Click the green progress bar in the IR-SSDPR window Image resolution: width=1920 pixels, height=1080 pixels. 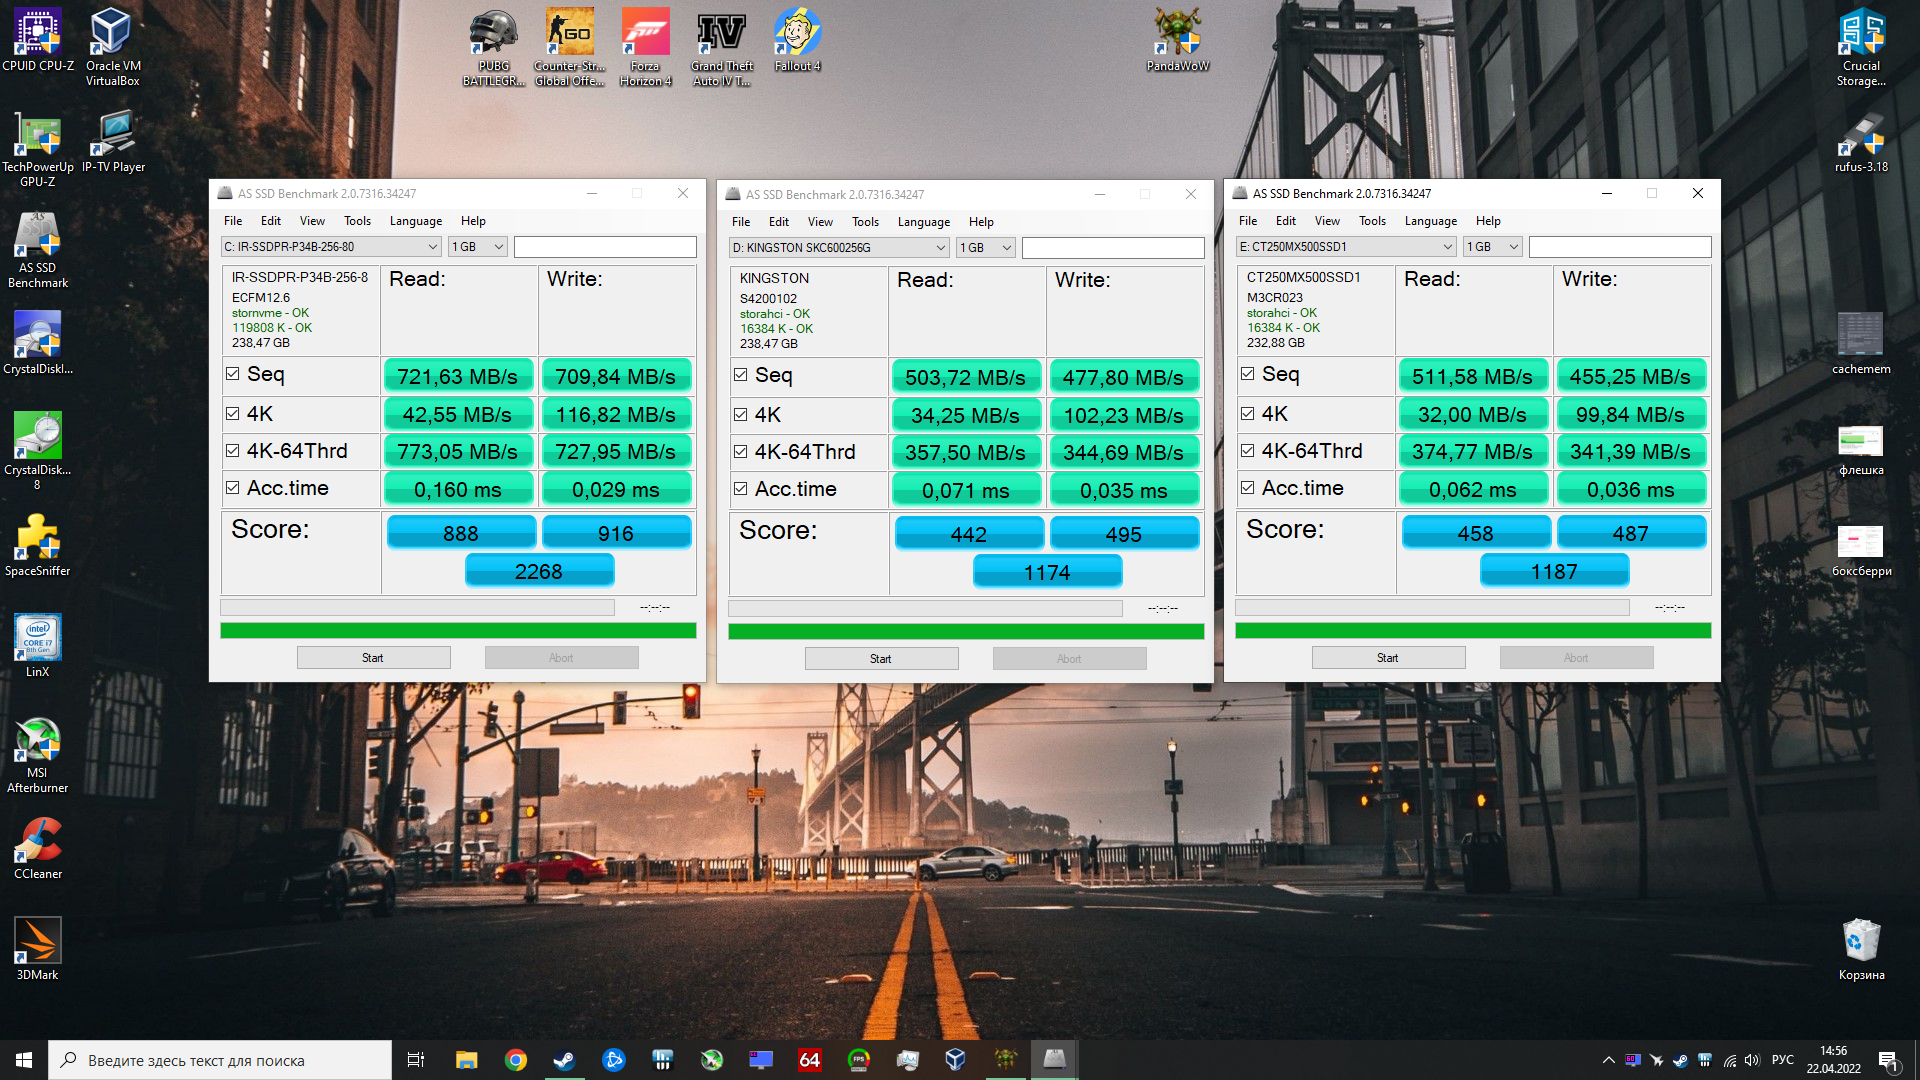coord(458,631)
